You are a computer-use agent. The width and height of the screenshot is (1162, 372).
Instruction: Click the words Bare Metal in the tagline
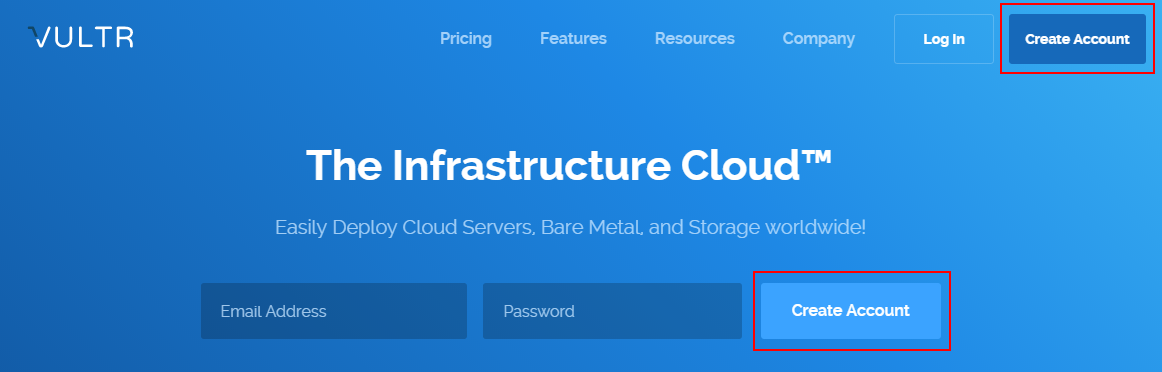(x=592, y=227)
